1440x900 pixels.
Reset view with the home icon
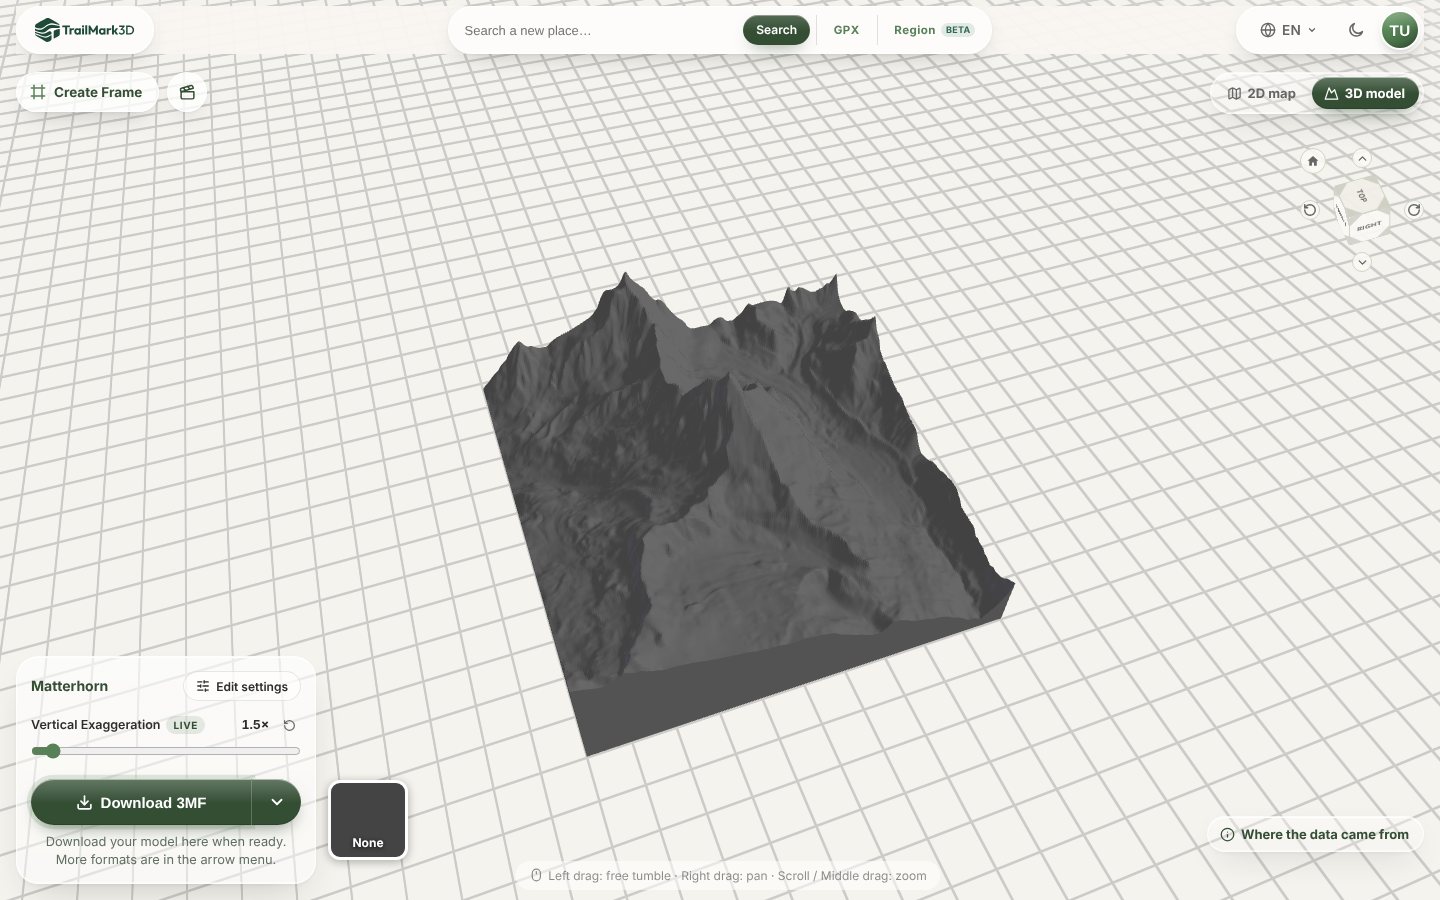click(x=1313, y=161)
